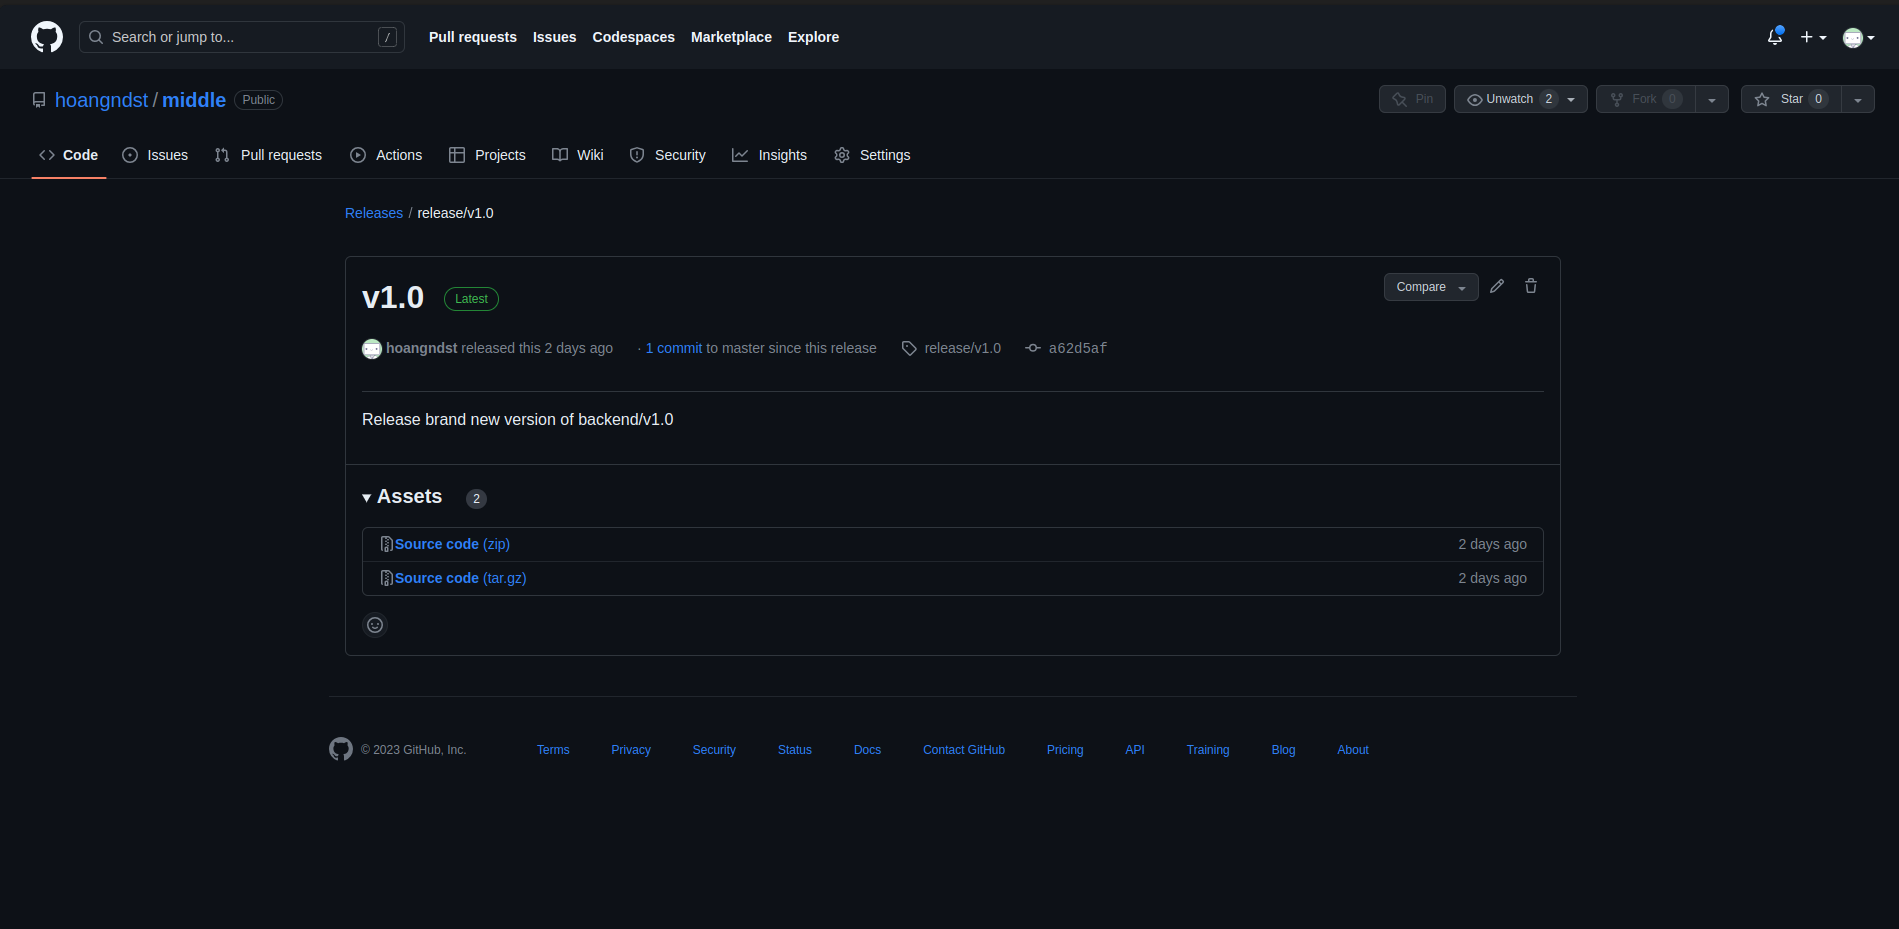Open Explore in top navigation

point(813,37)
